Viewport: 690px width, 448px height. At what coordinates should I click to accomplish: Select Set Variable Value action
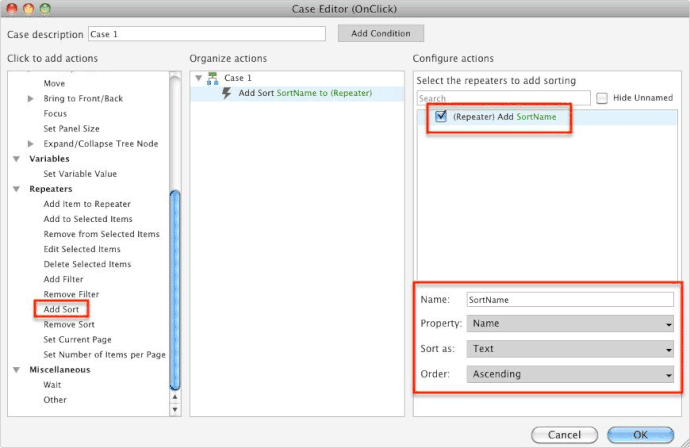click(80, 174)
